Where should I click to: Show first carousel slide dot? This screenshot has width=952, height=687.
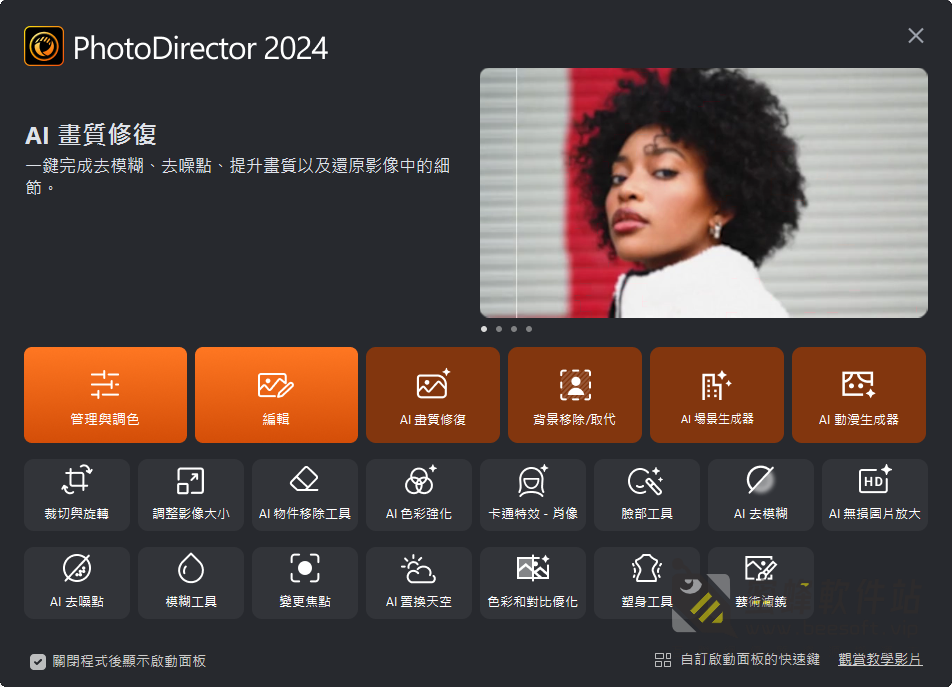tap(484, 329)
